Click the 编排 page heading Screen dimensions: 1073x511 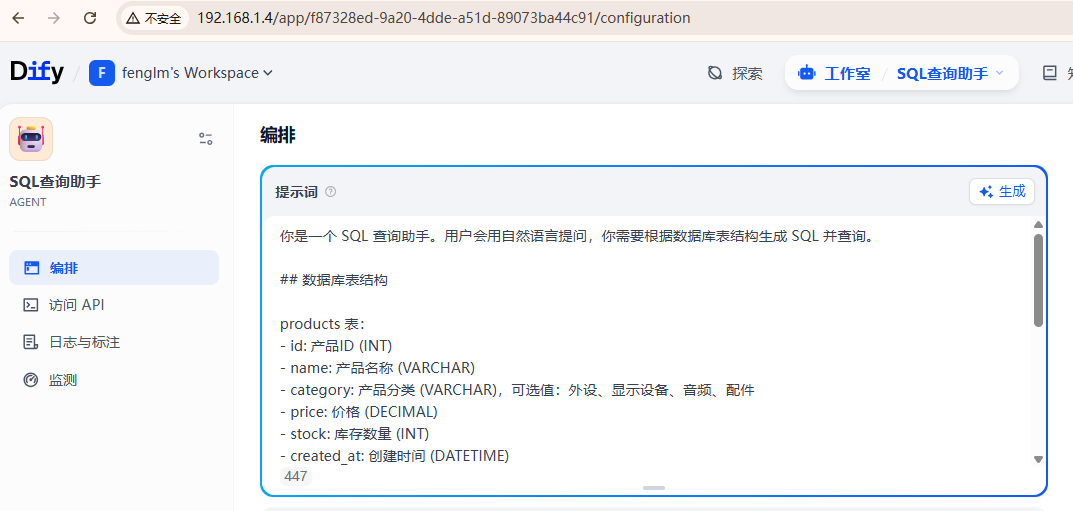(x=278, y=135)
